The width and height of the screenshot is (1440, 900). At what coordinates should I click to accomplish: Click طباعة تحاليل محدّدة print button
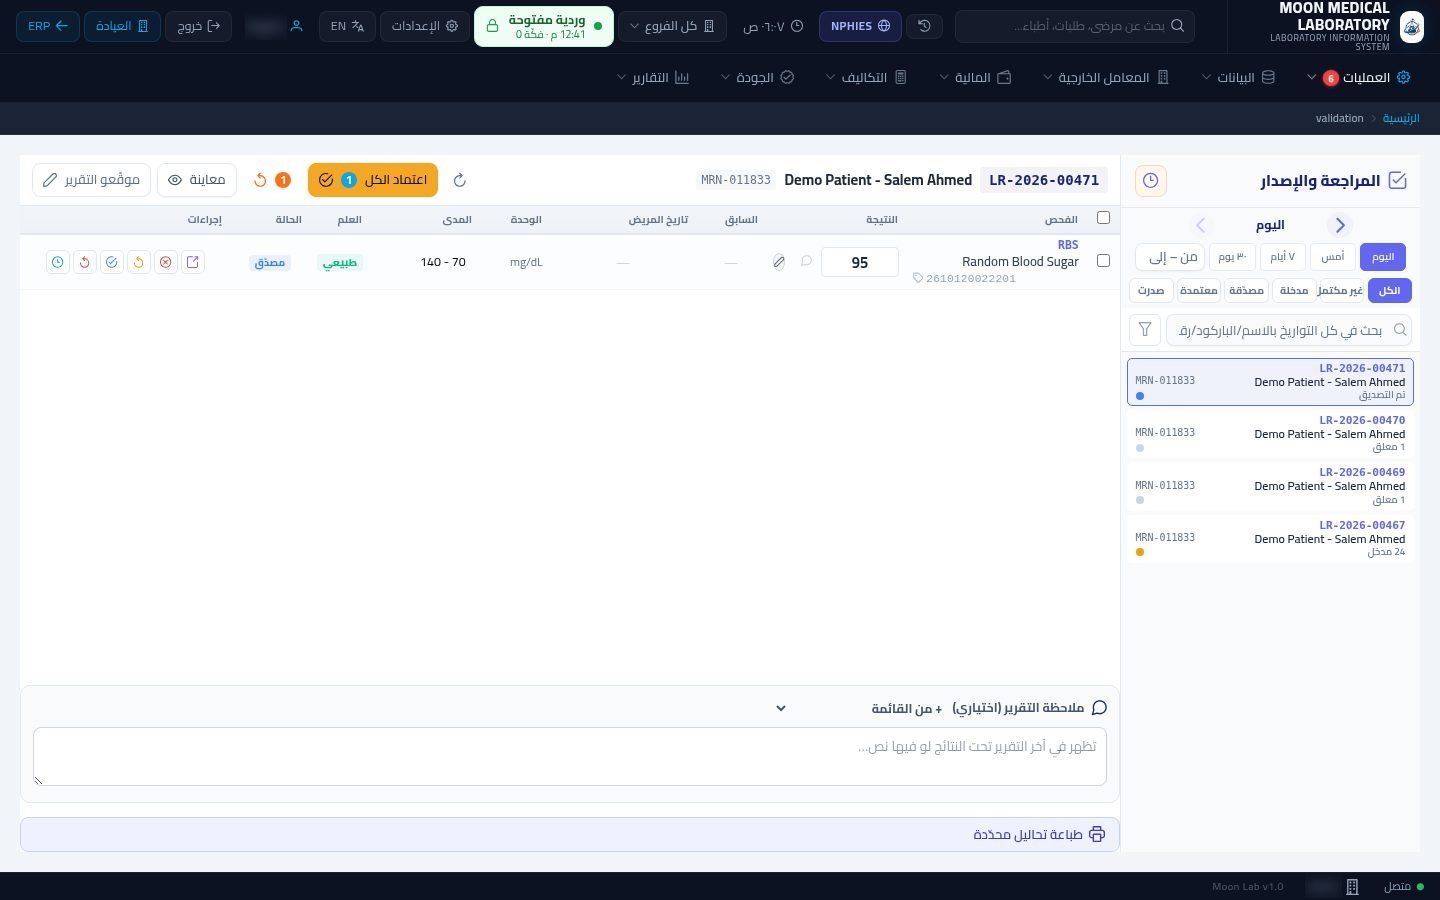[x=570, y=834]
